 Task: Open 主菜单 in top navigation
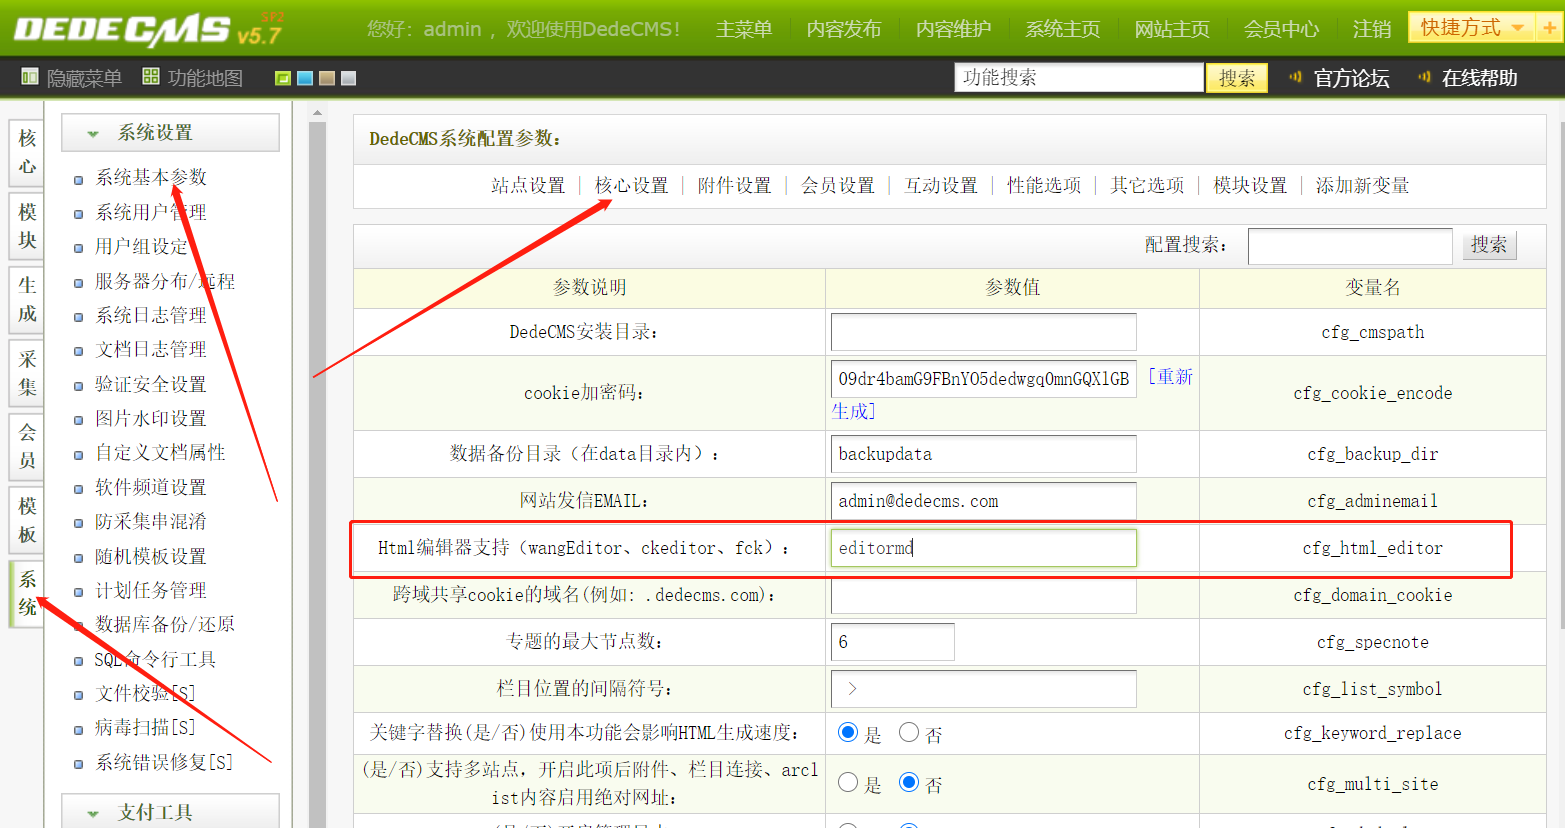click(x=744, y=29)
